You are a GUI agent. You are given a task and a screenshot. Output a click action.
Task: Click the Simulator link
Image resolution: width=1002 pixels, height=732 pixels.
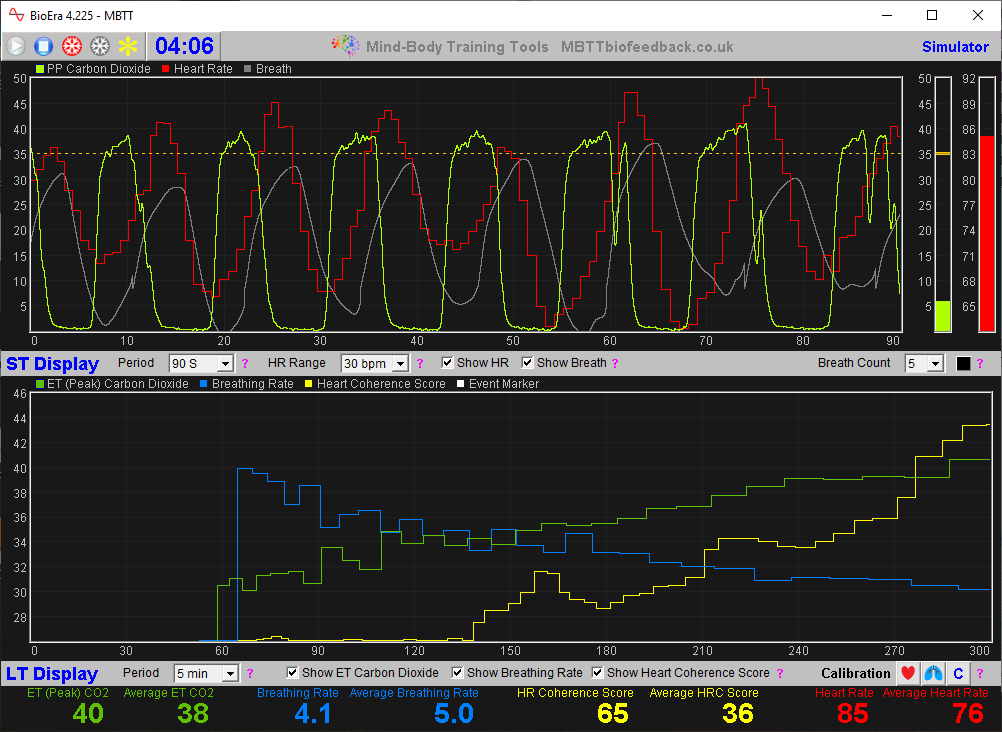point(955,46)
